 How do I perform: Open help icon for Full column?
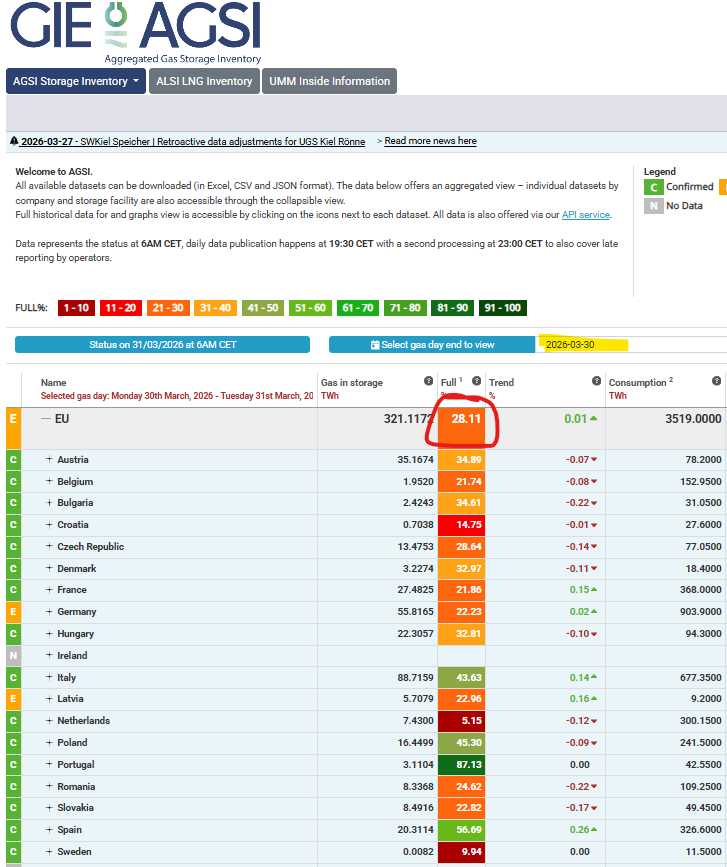click(477, 381)
